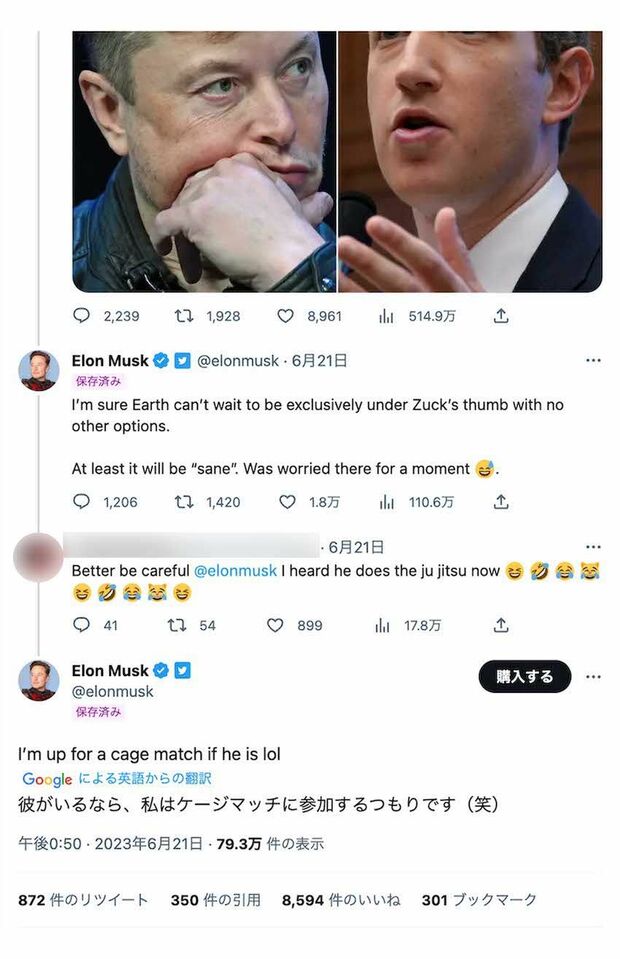Screen dimensions: 620x959
Task: Open more options for "Zuck's thumb" tweet
Action: click(x=593, y=361)
